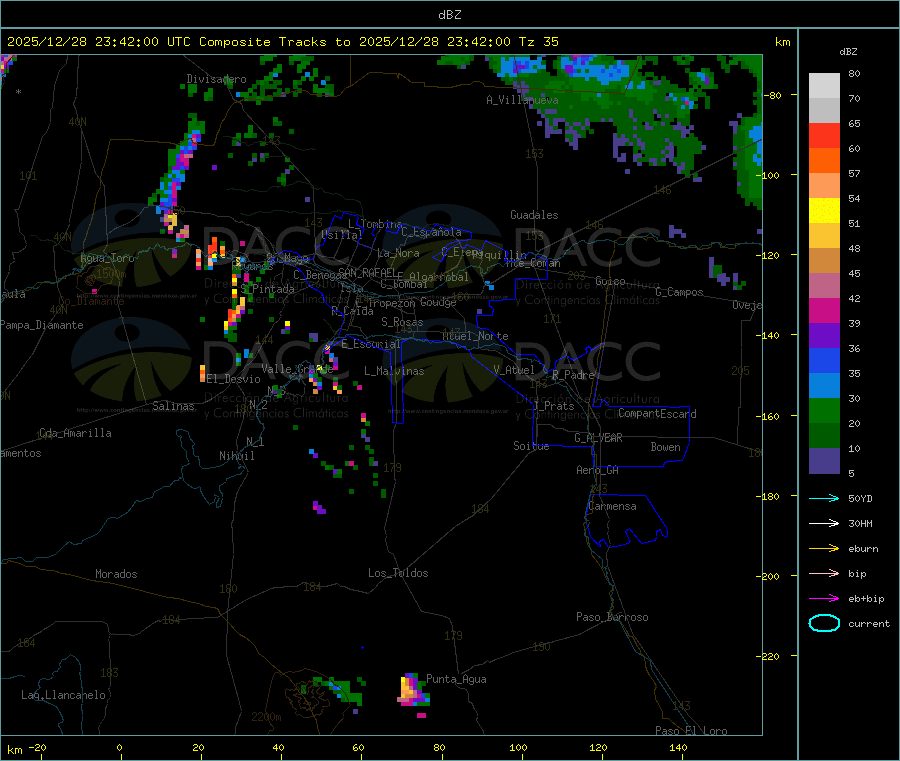Click the Nihuil map label
This screenshot has height=761, width=900.
click(x=236, y=456)
